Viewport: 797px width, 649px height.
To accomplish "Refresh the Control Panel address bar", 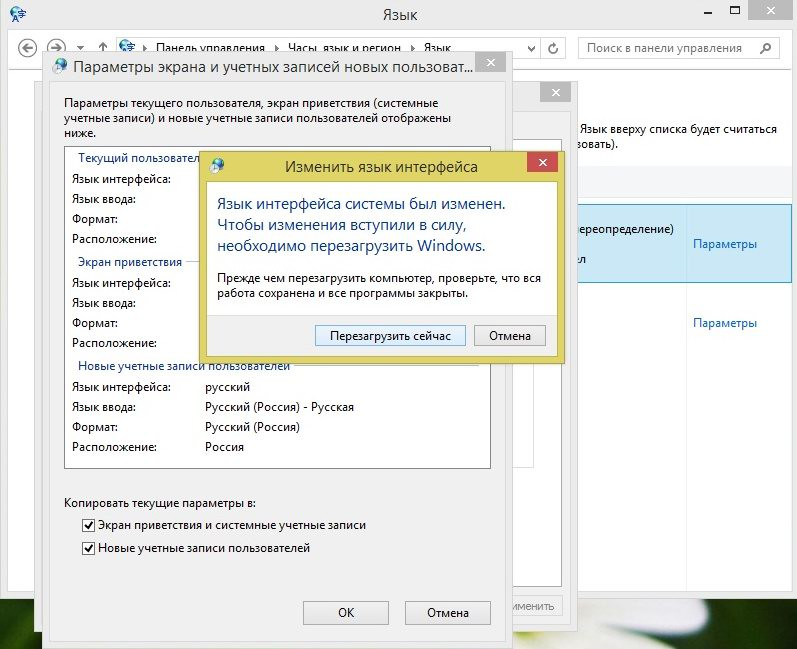I will (553, 47).
